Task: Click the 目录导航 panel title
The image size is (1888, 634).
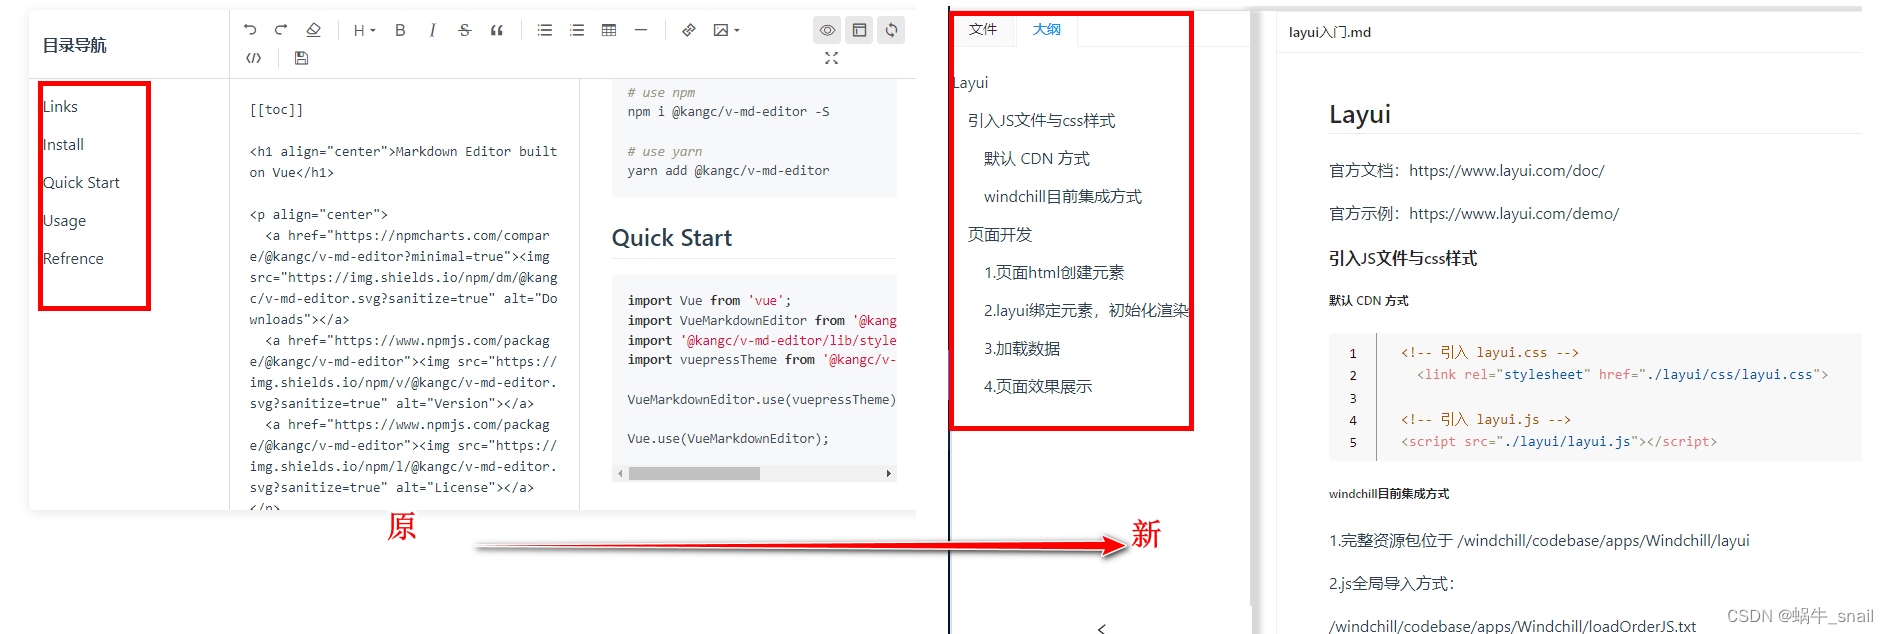Action: tap(74, 45)
